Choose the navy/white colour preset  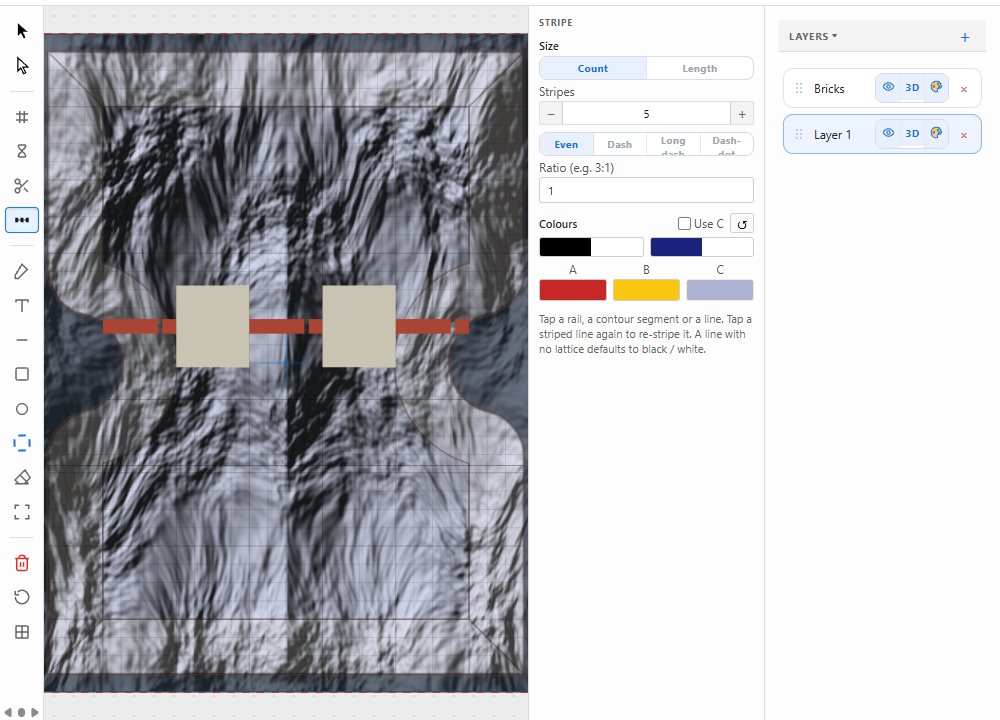tap(702, 247)
